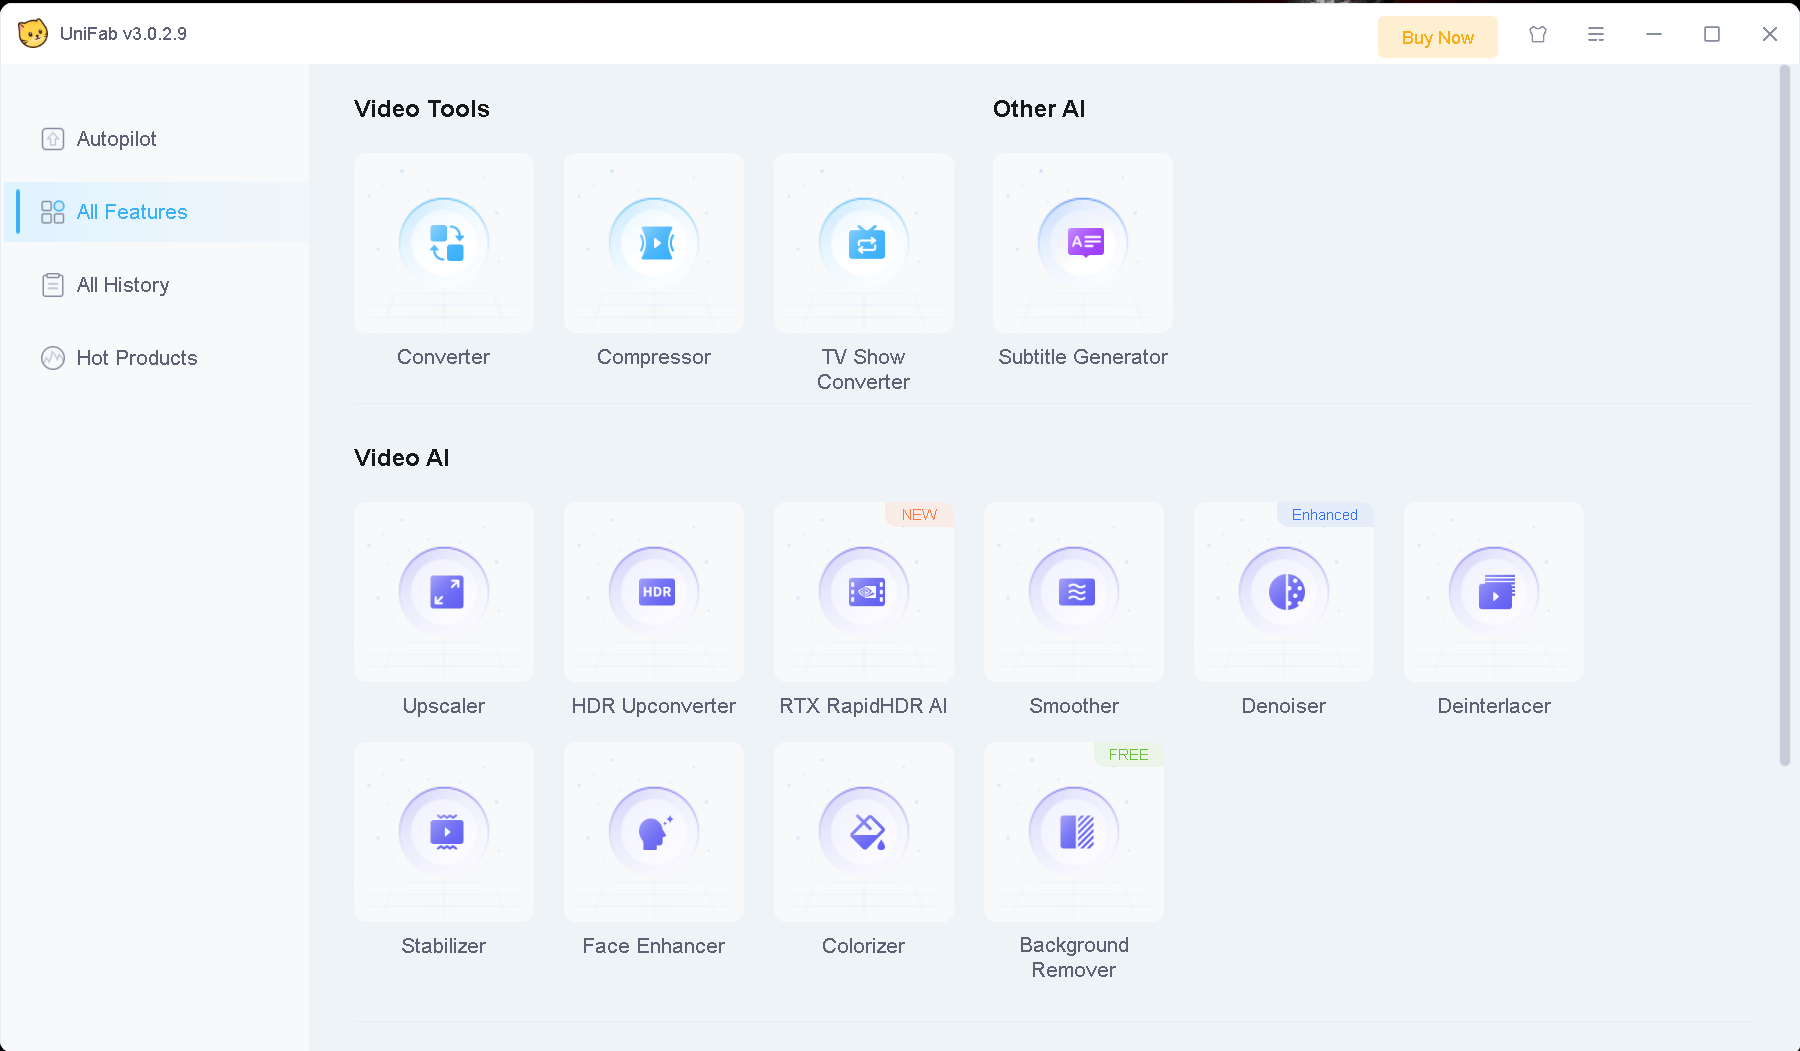
Task: Click the Video Tools heading
Action: 422,109
